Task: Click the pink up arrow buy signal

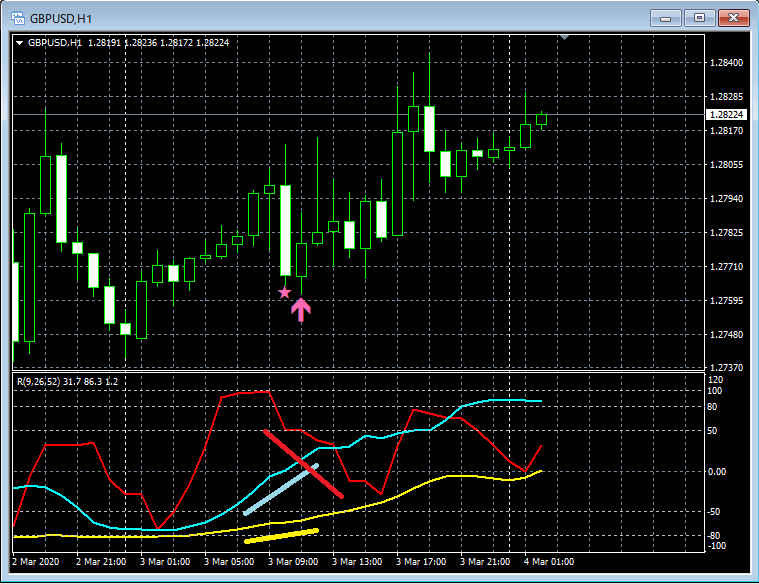Action: [301, 309]
